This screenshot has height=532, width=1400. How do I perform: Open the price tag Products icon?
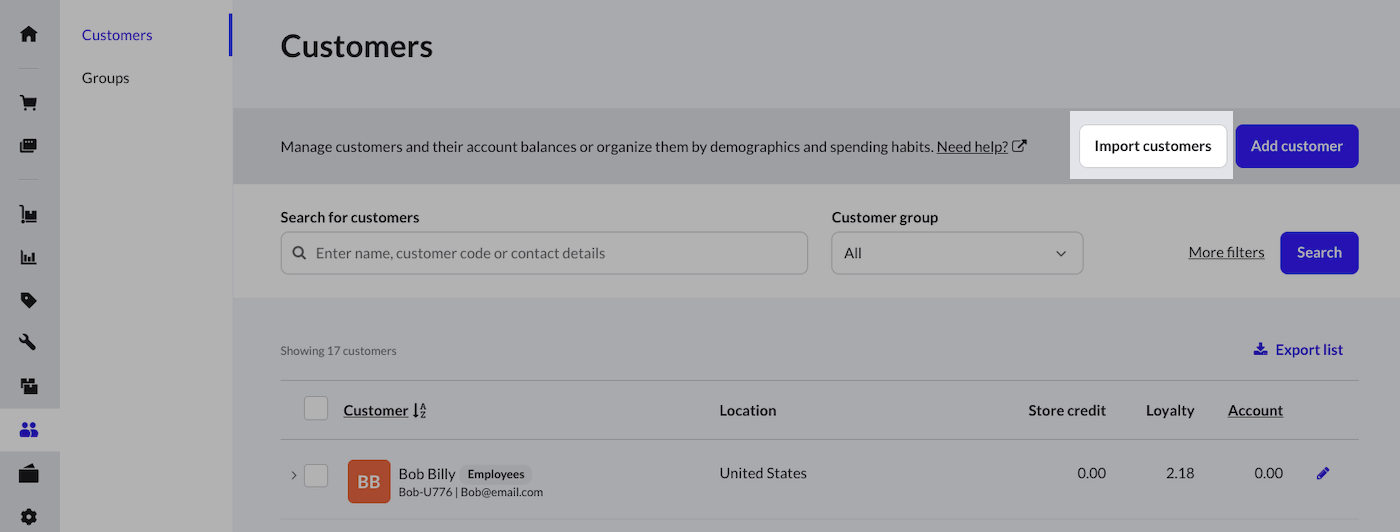29,300
